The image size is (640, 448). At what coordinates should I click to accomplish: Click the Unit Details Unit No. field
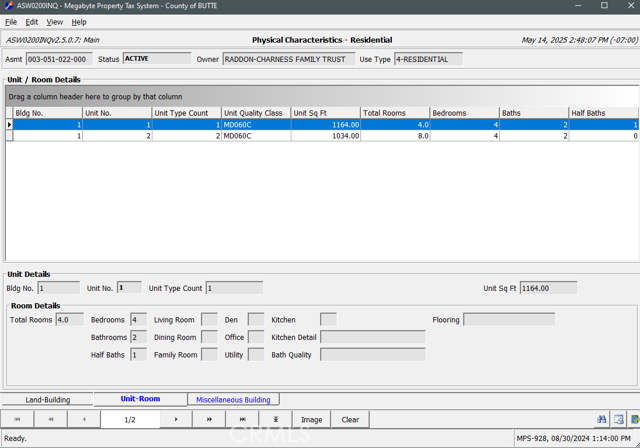[129, 287]
